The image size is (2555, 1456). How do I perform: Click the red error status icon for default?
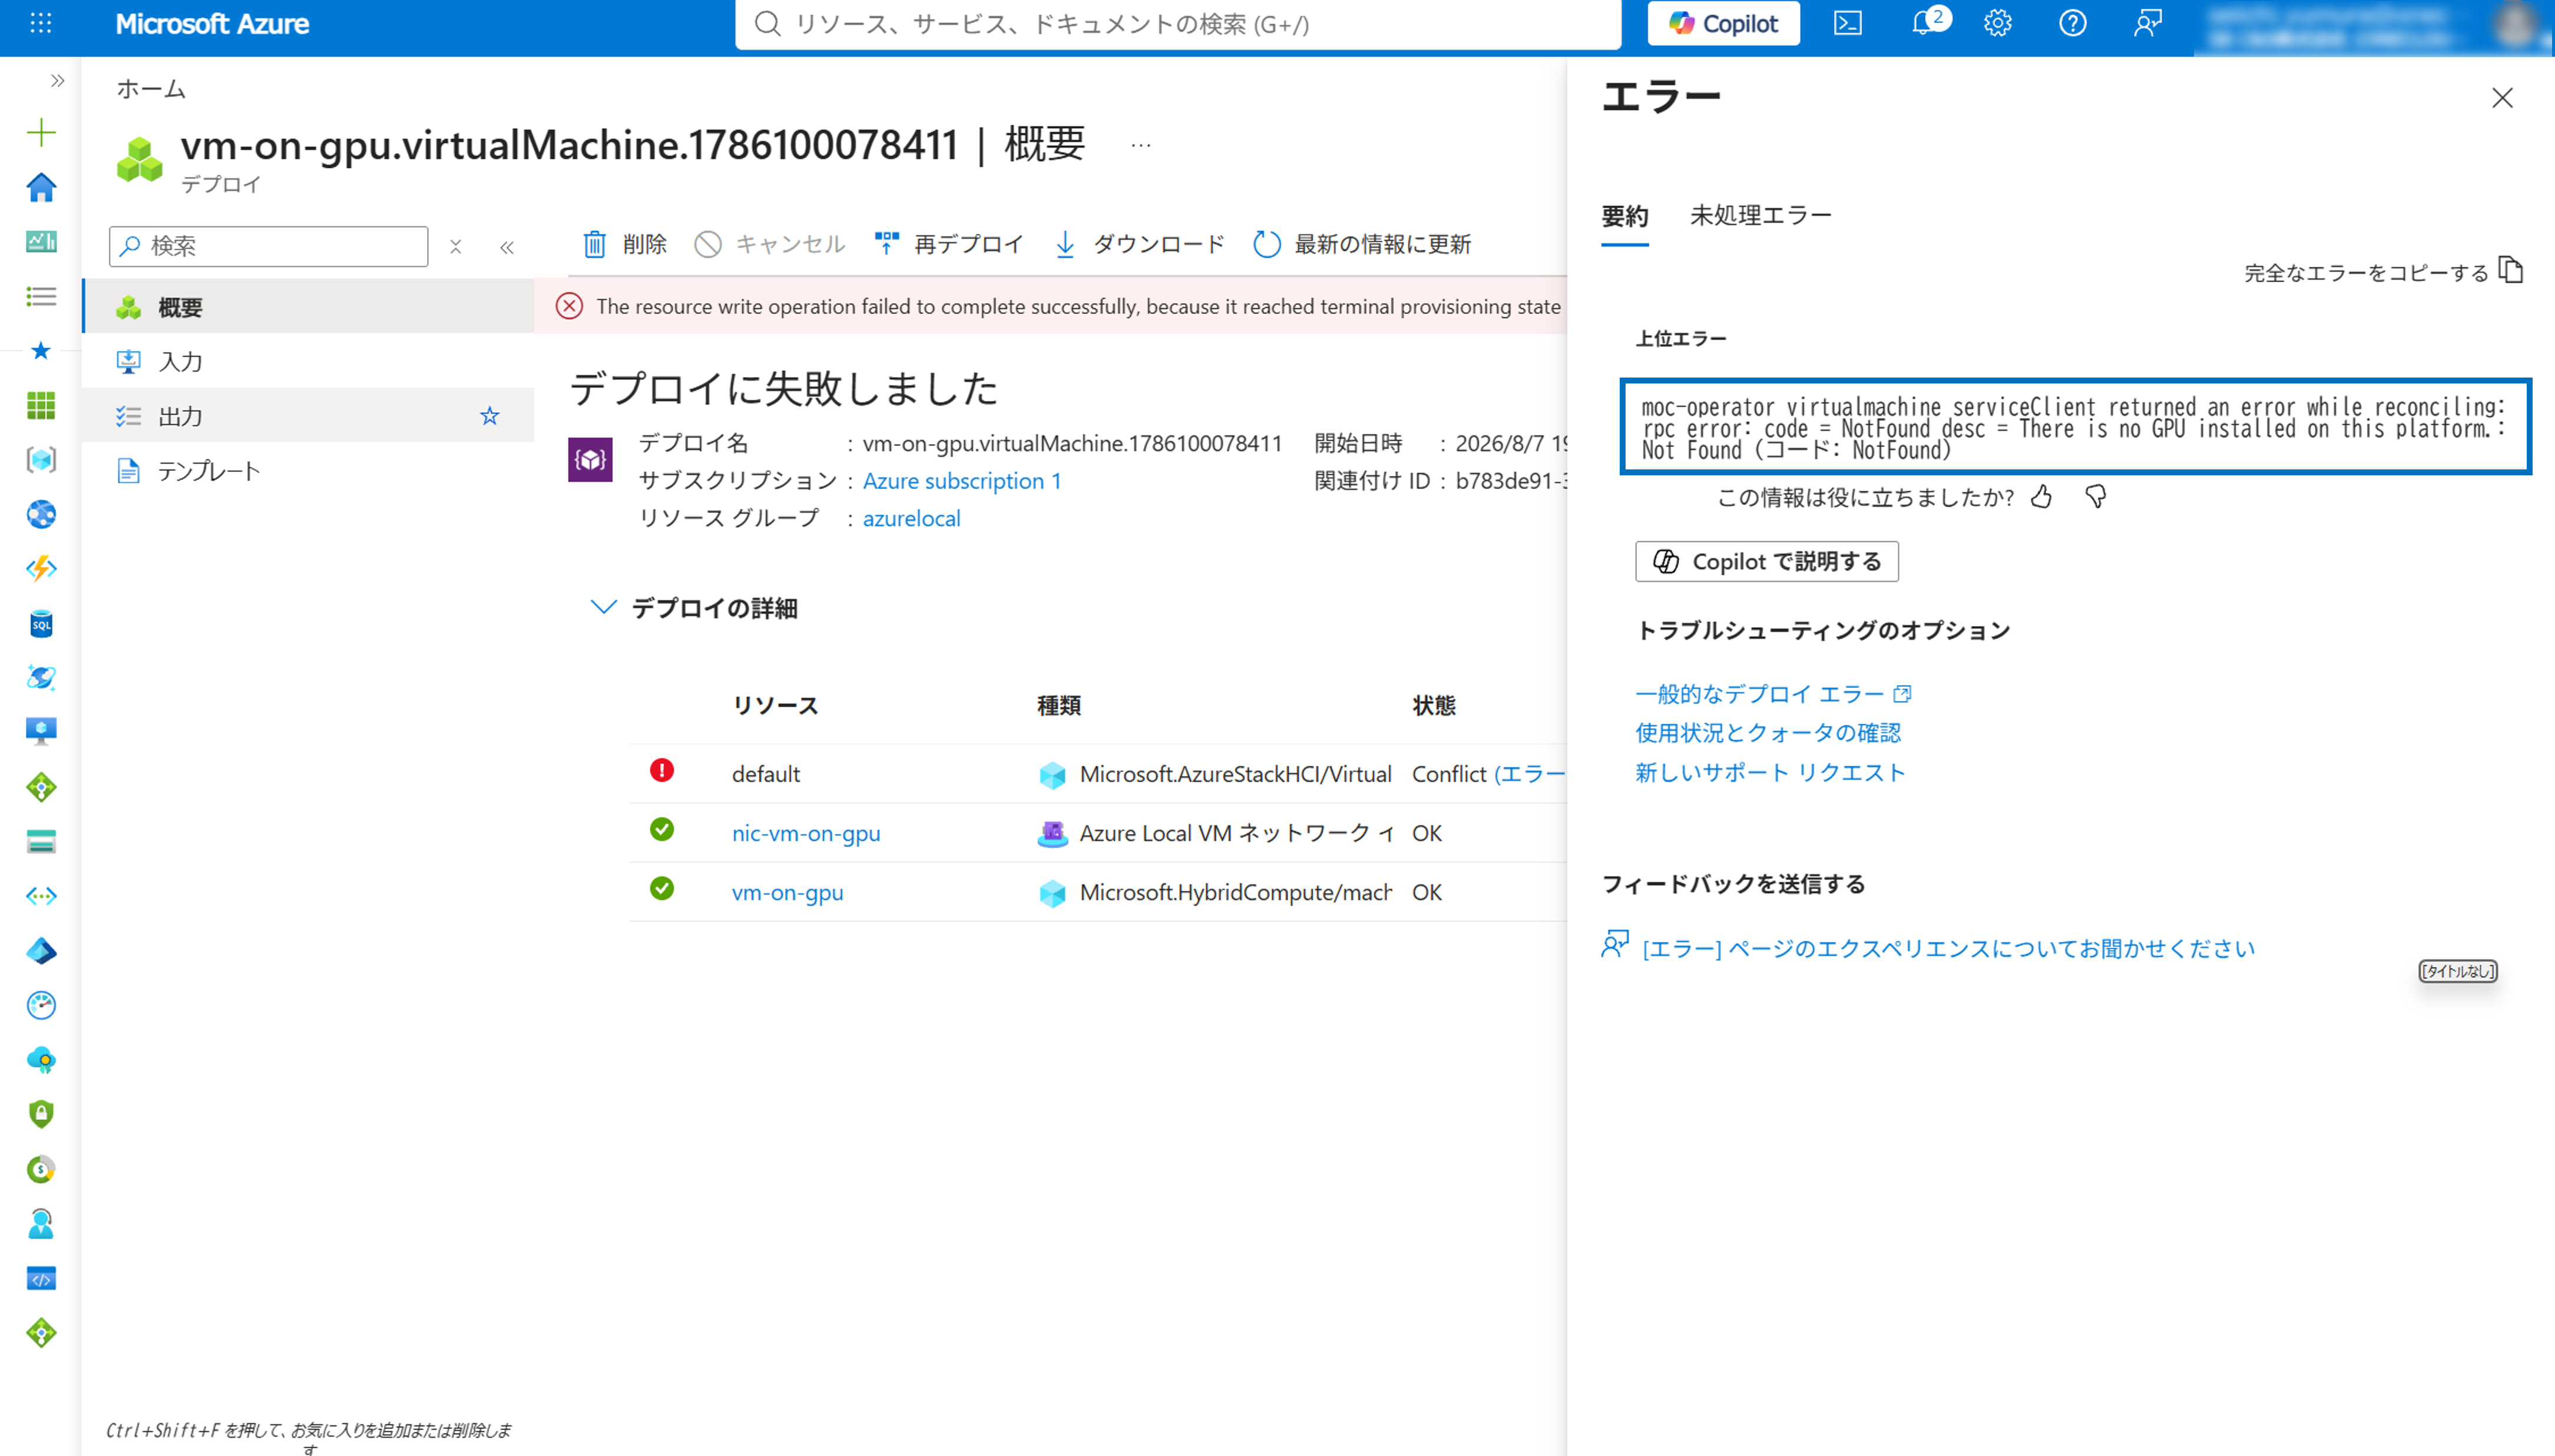pyautogui.click(x=662, y=771)
